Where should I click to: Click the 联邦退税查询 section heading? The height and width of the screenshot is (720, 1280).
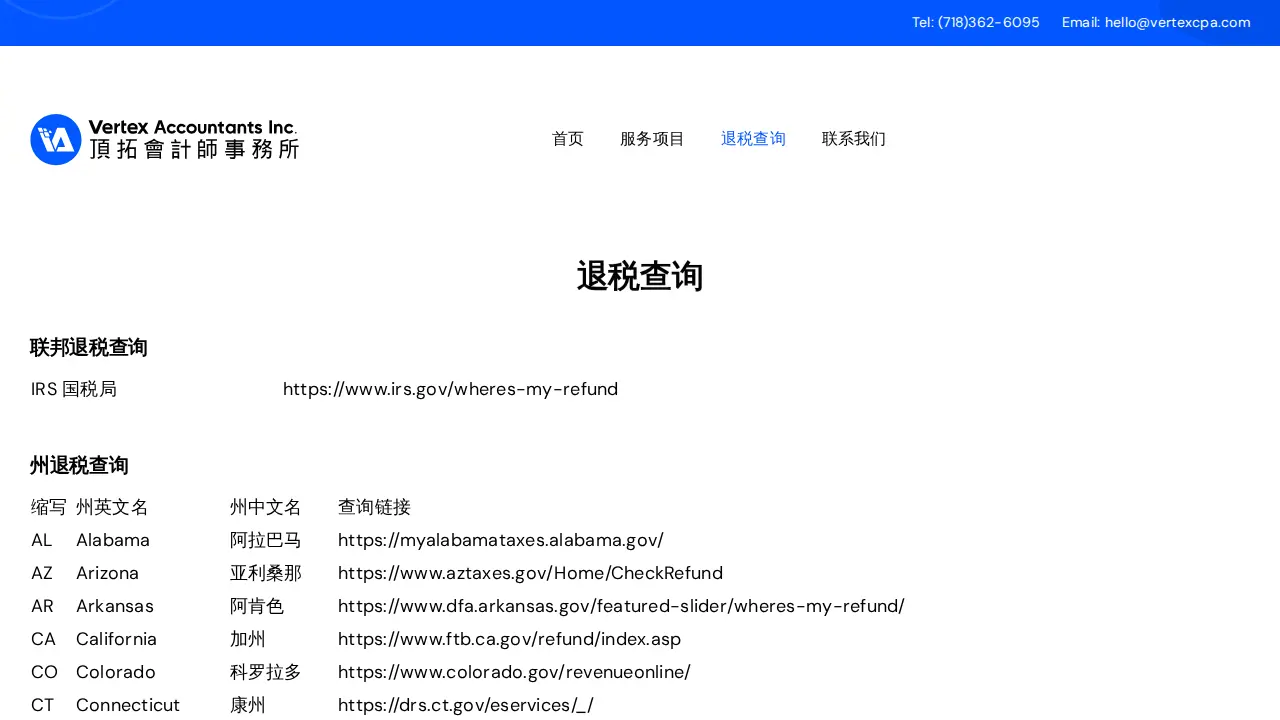point(89,347)
